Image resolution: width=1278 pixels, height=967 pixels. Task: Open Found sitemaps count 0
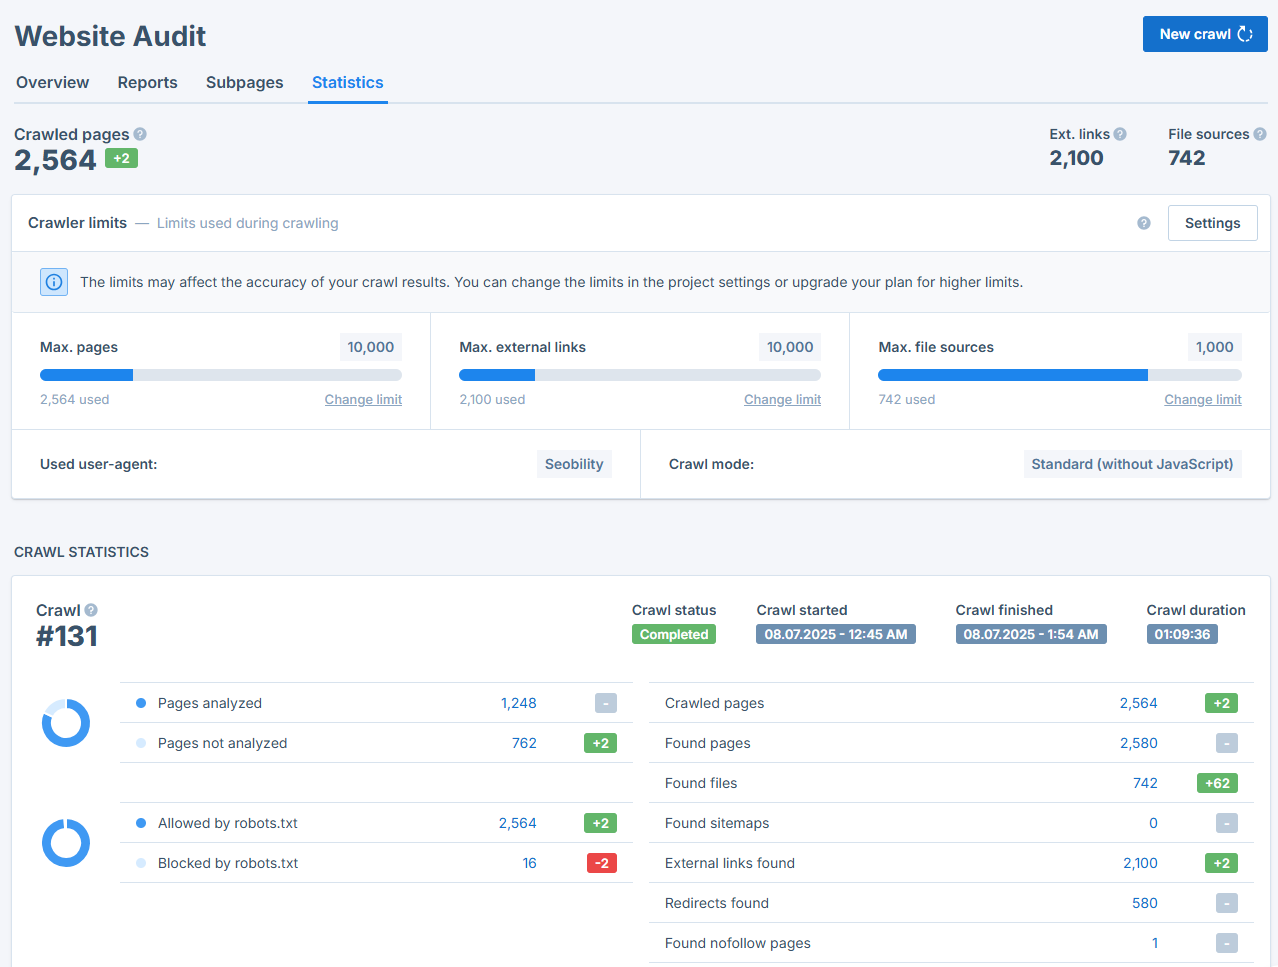(x=1153, y=823)
